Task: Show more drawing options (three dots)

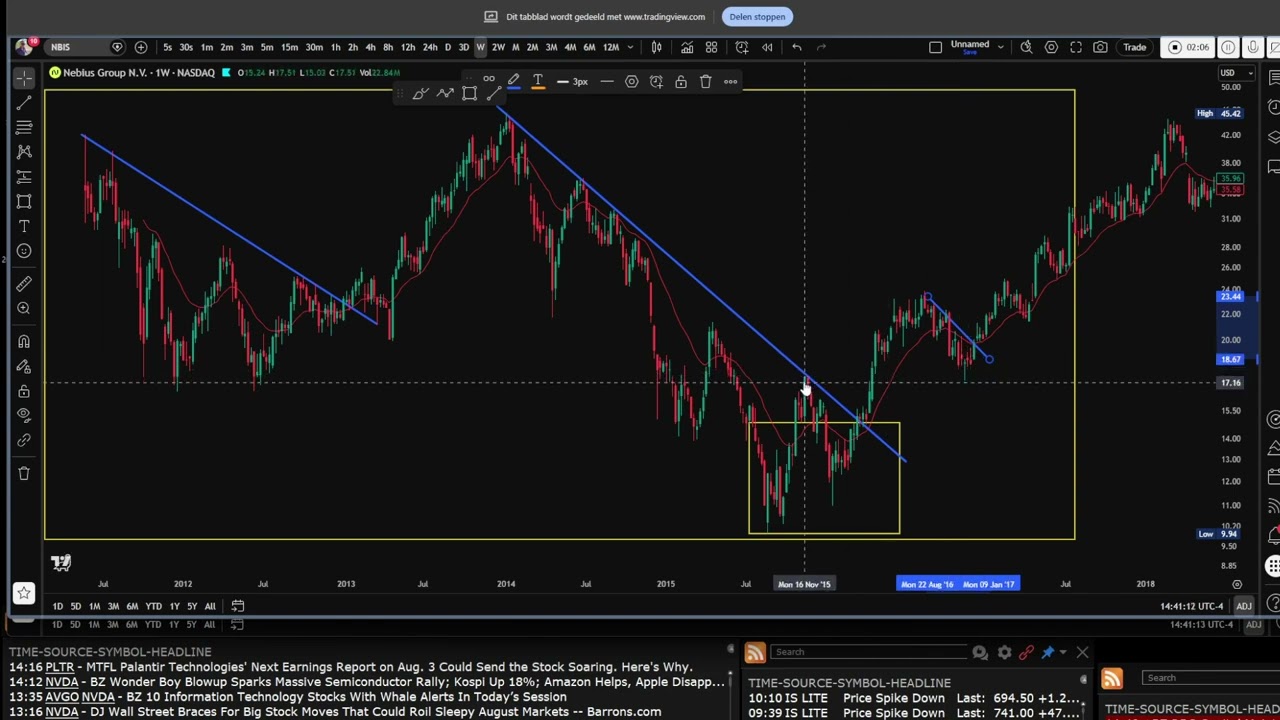Action: tap(730, 82)
